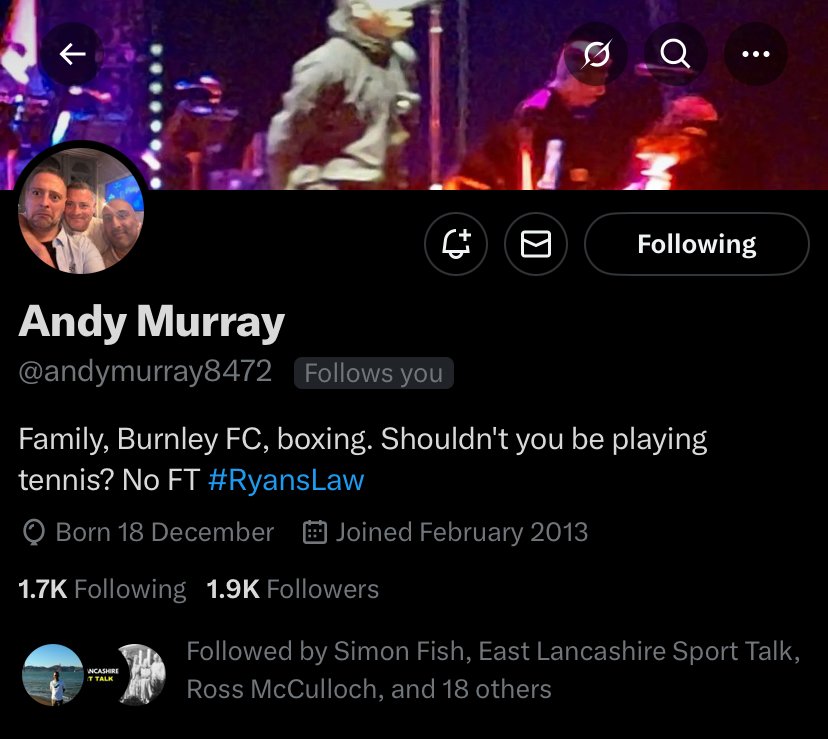828x739 pixels.
Task: Open the Andy Murray profile picture
Action: pos(81,210)
